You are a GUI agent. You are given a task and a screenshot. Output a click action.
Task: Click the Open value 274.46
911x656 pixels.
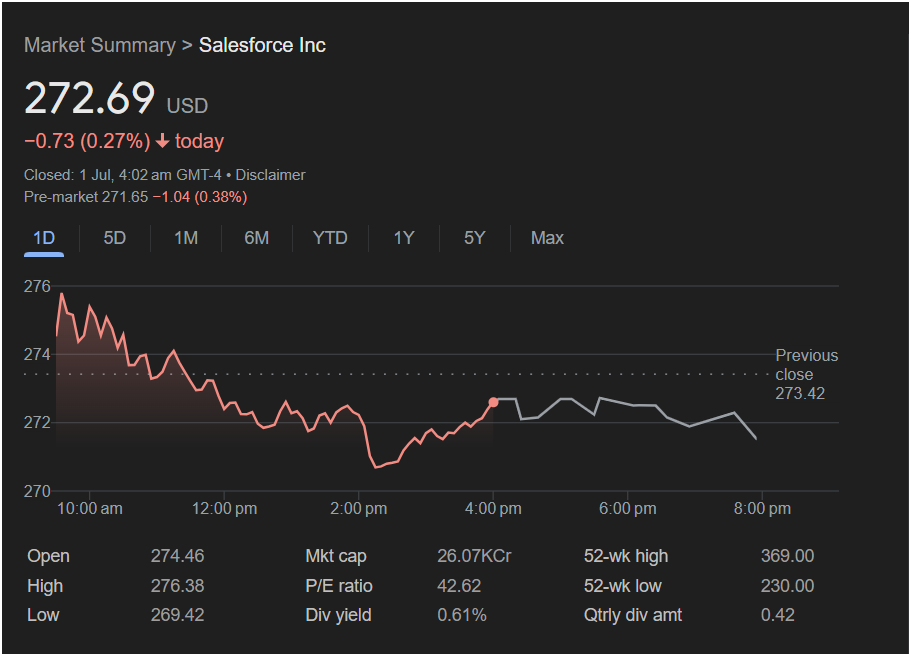[x=177, y=556]
